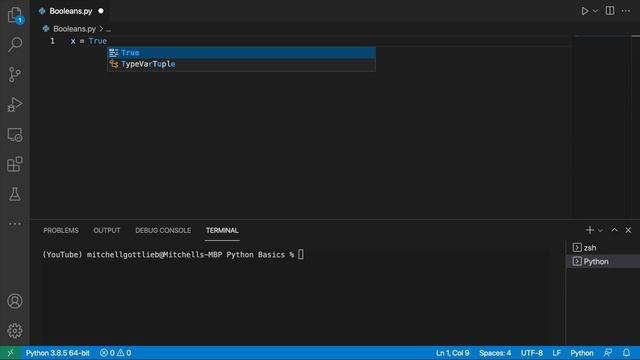Show additional views ellipsis in activity bar
Image resolution: width=640 pixels, height=360 pixels.
(15, 224)
